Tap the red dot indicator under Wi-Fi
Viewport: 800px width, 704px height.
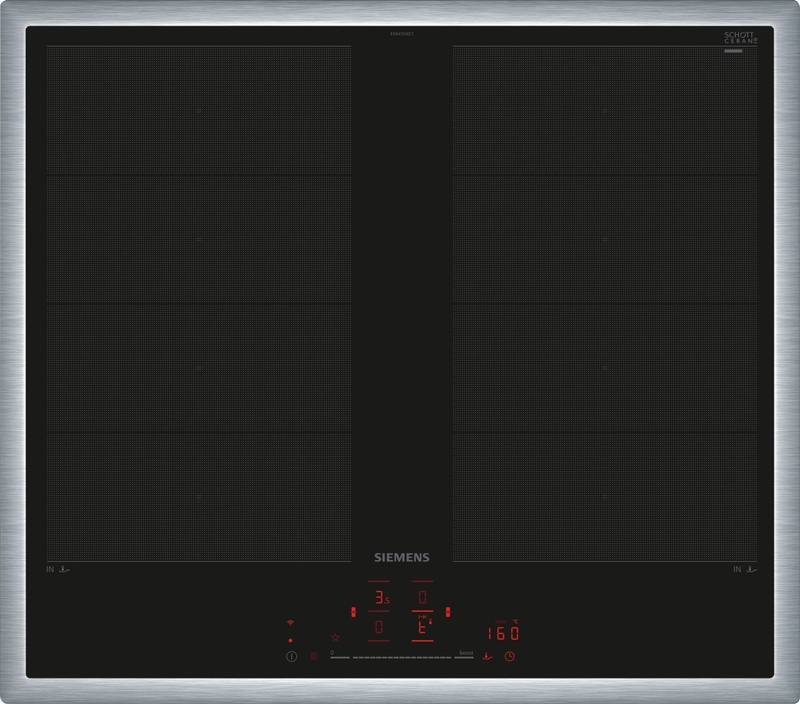[x=290, y=640]
